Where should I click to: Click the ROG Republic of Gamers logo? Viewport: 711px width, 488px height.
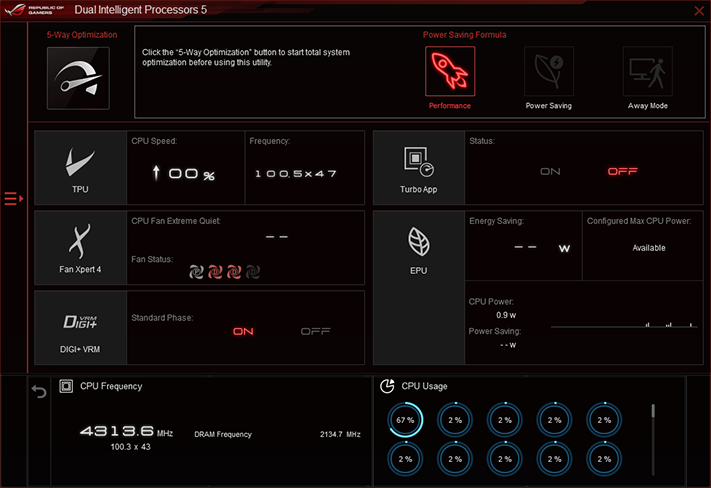(35, 10)
